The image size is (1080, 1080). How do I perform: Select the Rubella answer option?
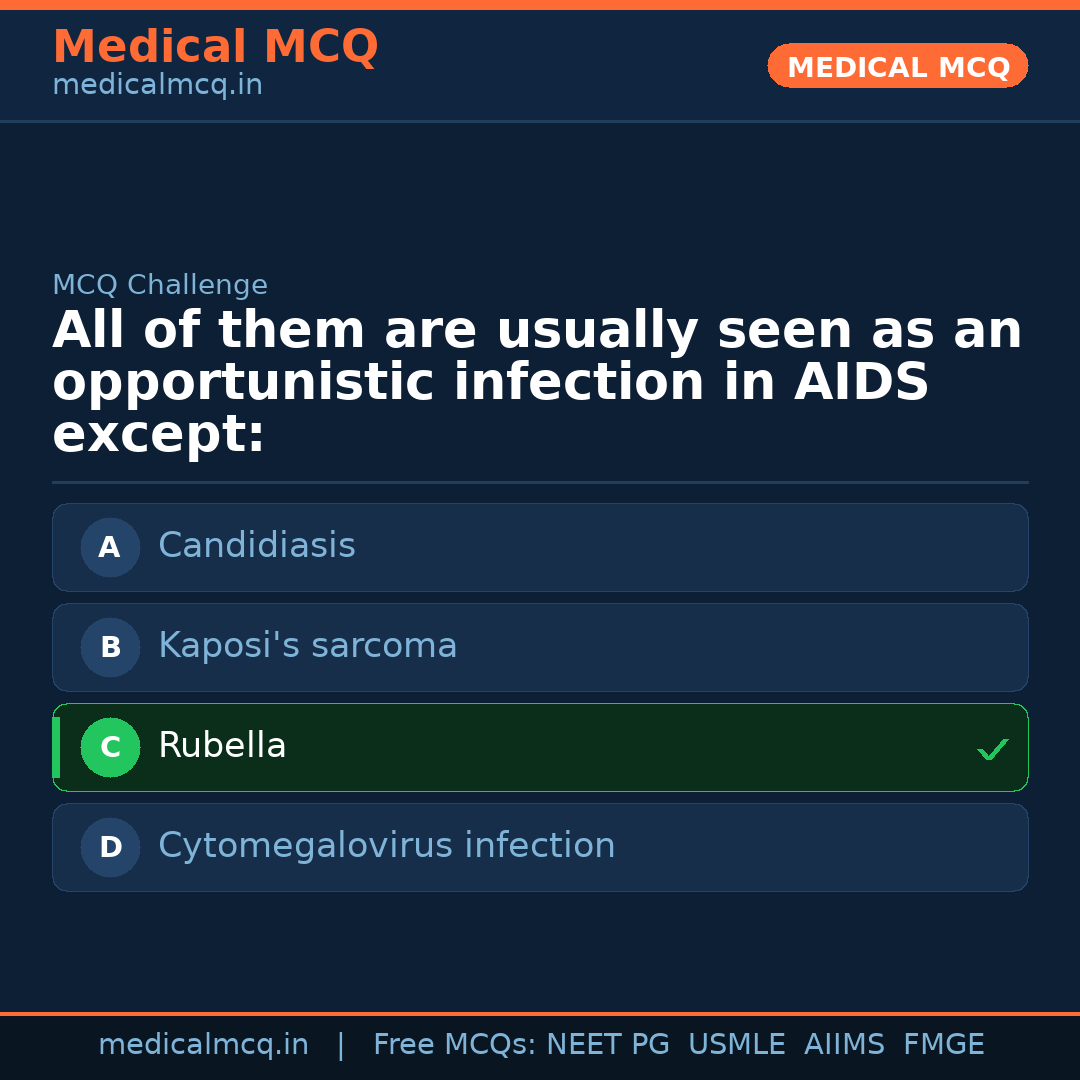(x=540, y=747)
